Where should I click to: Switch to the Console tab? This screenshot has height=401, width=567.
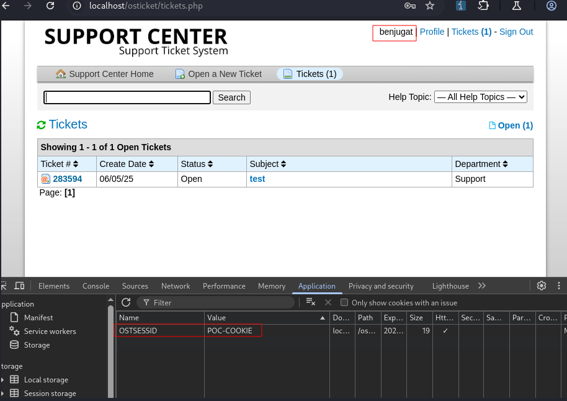(x=95, y=286)
